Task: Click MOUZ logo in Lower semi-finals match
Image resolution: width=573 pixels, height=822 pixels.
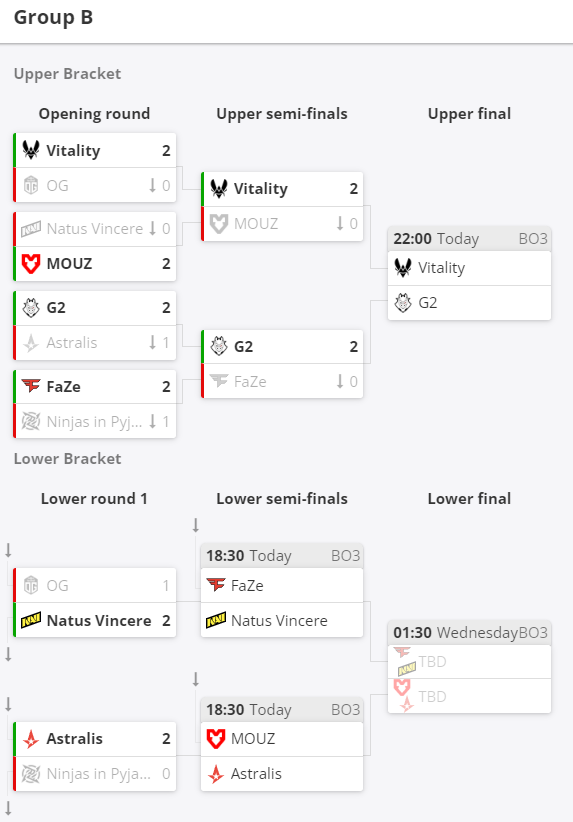Action: (x=215, y=739)
